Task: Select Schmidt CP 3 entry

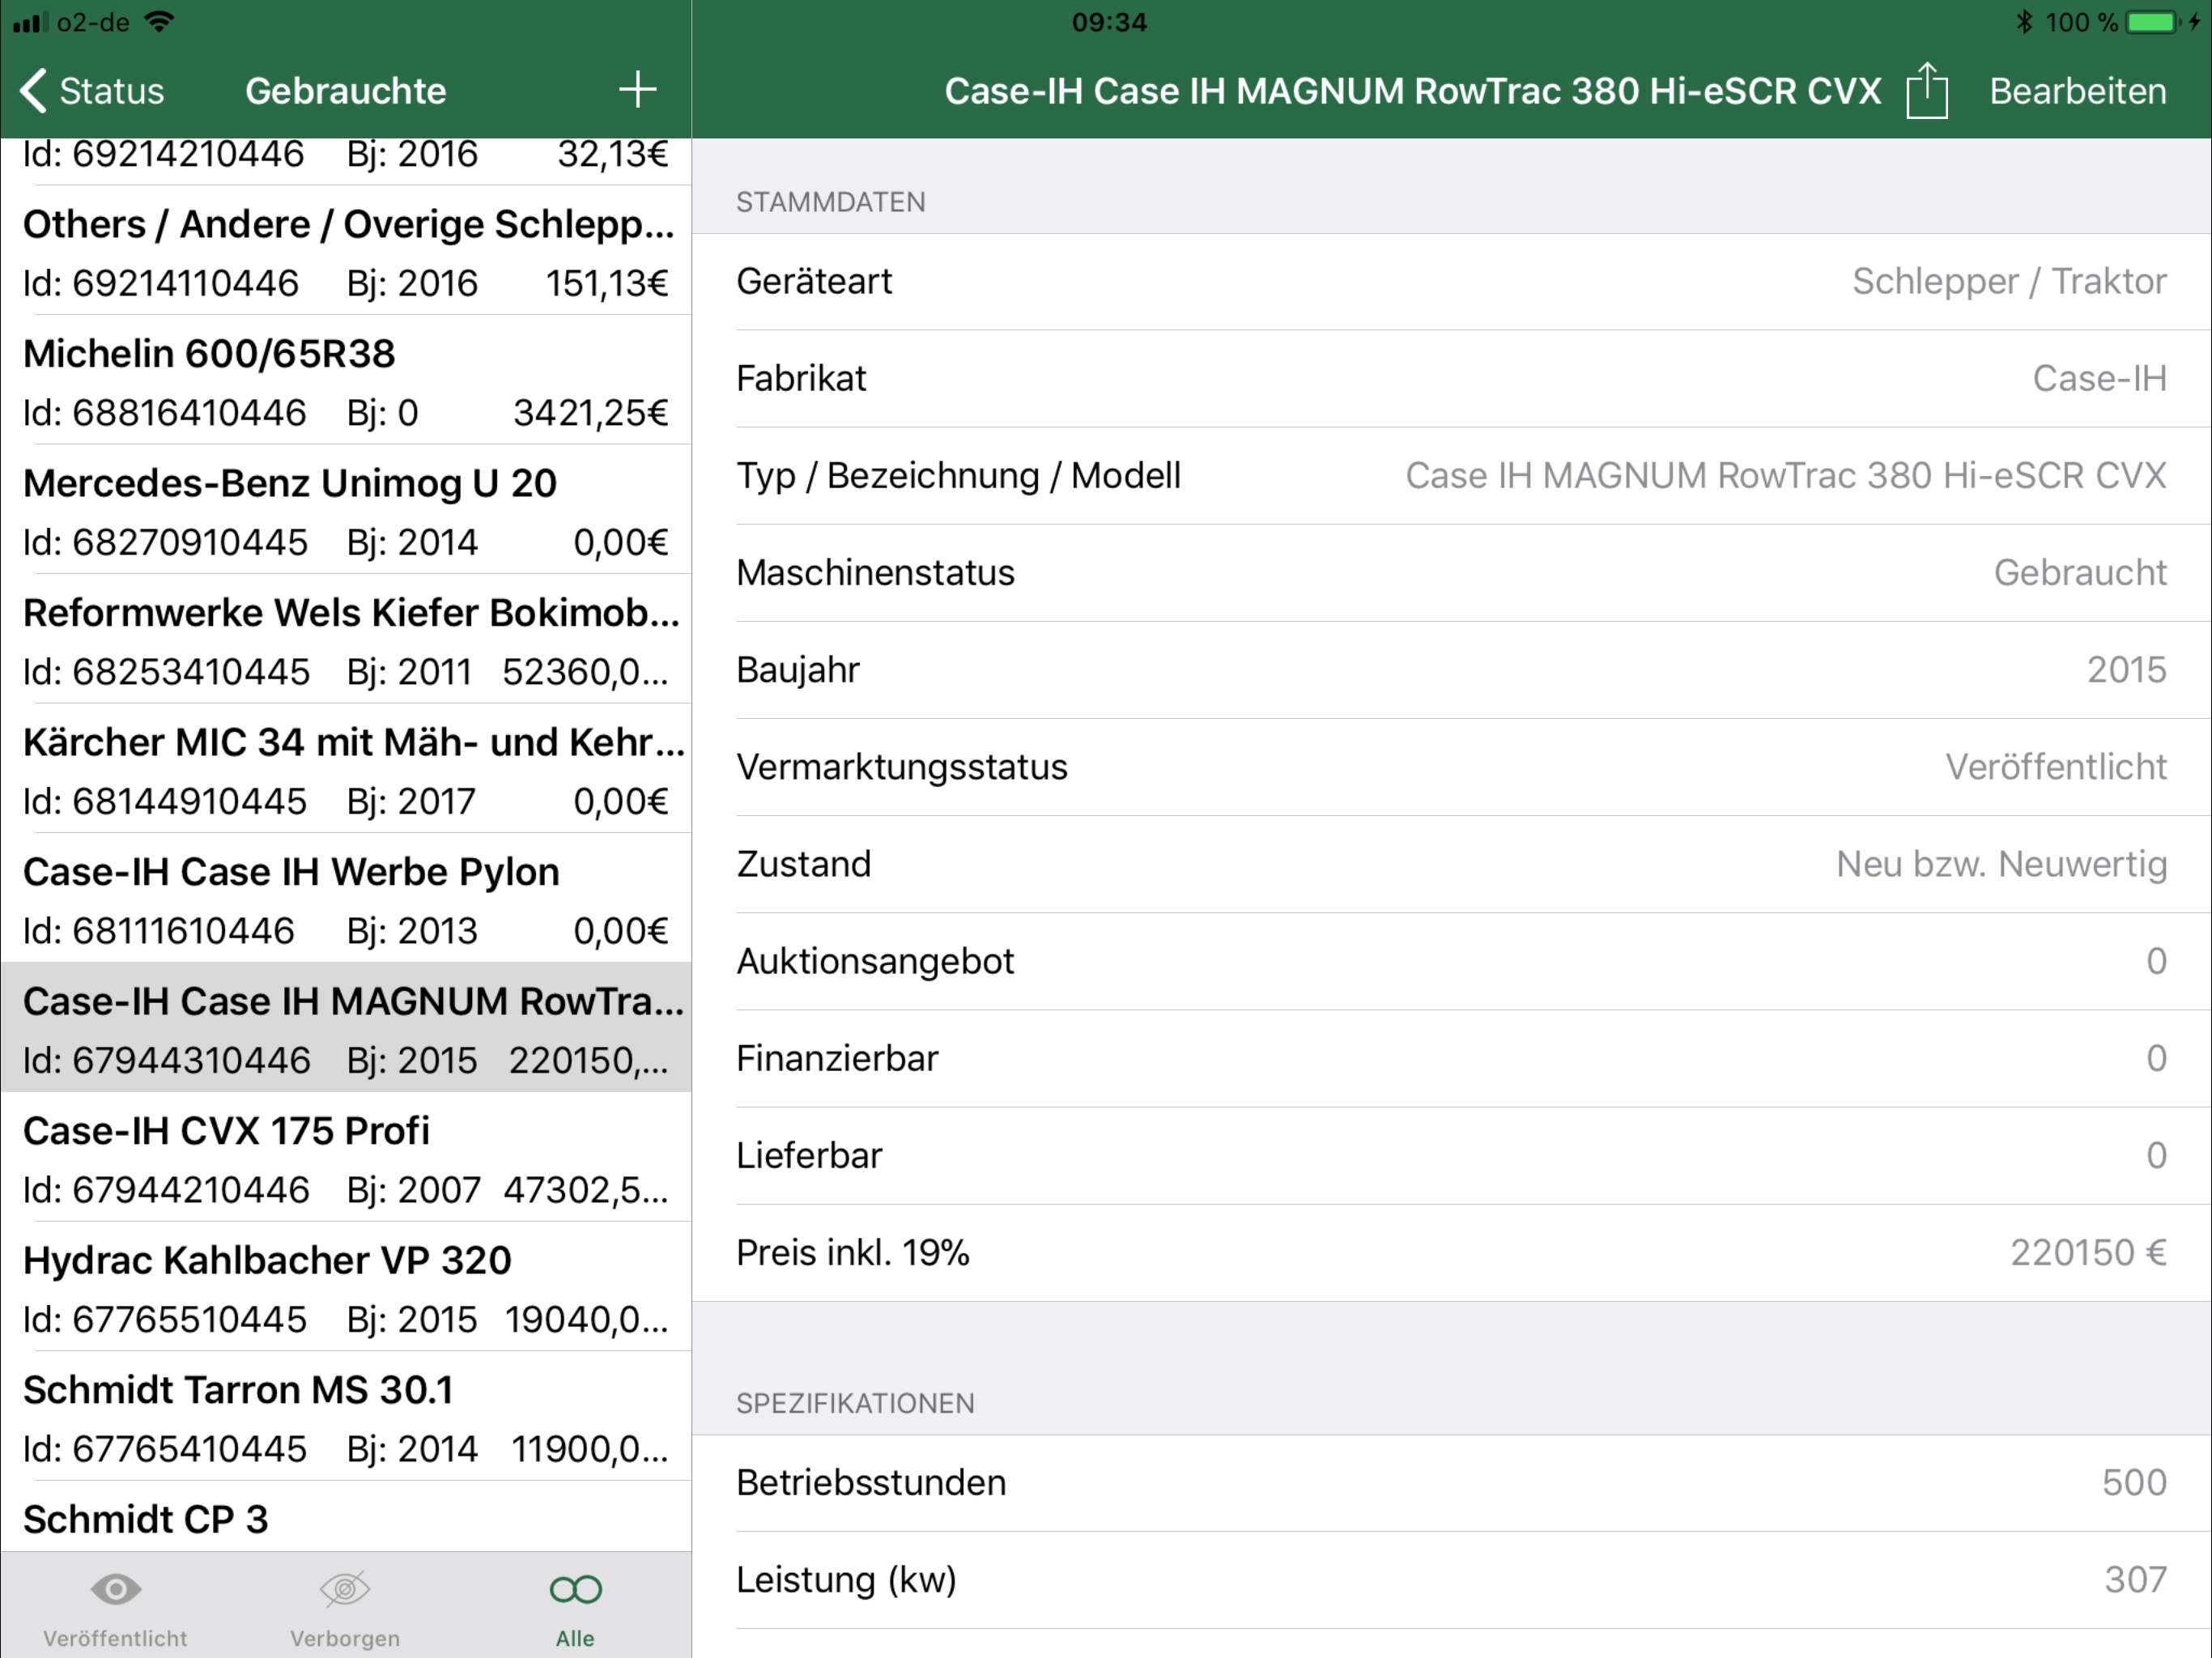Action: 346,1518
